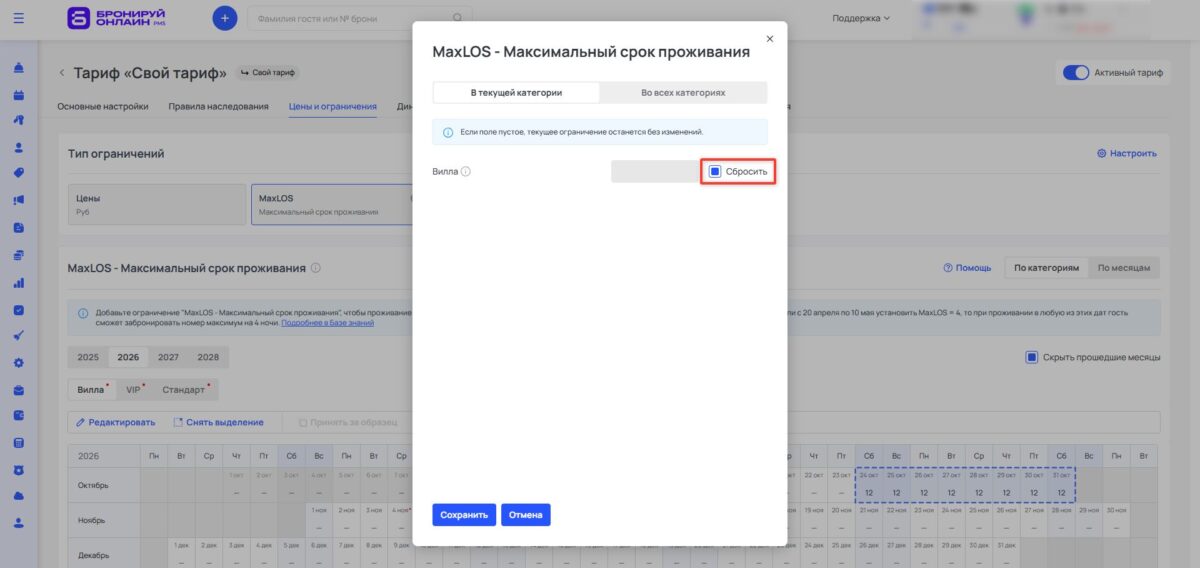Open the cloud icon in the sidebar

pos(19,496)
